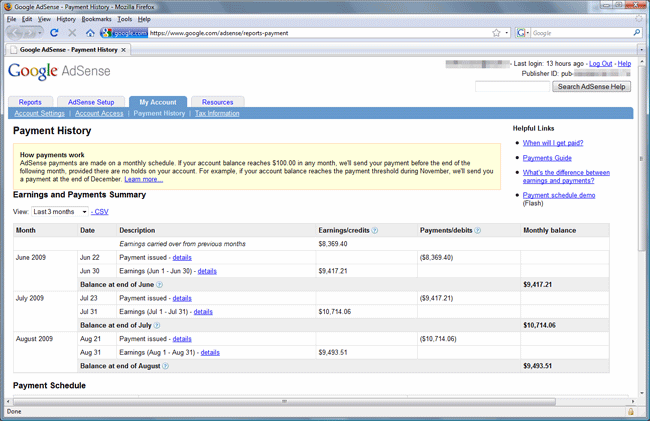
Task: Bookmark this page with the star icon
Action: (x=496, y=33)
